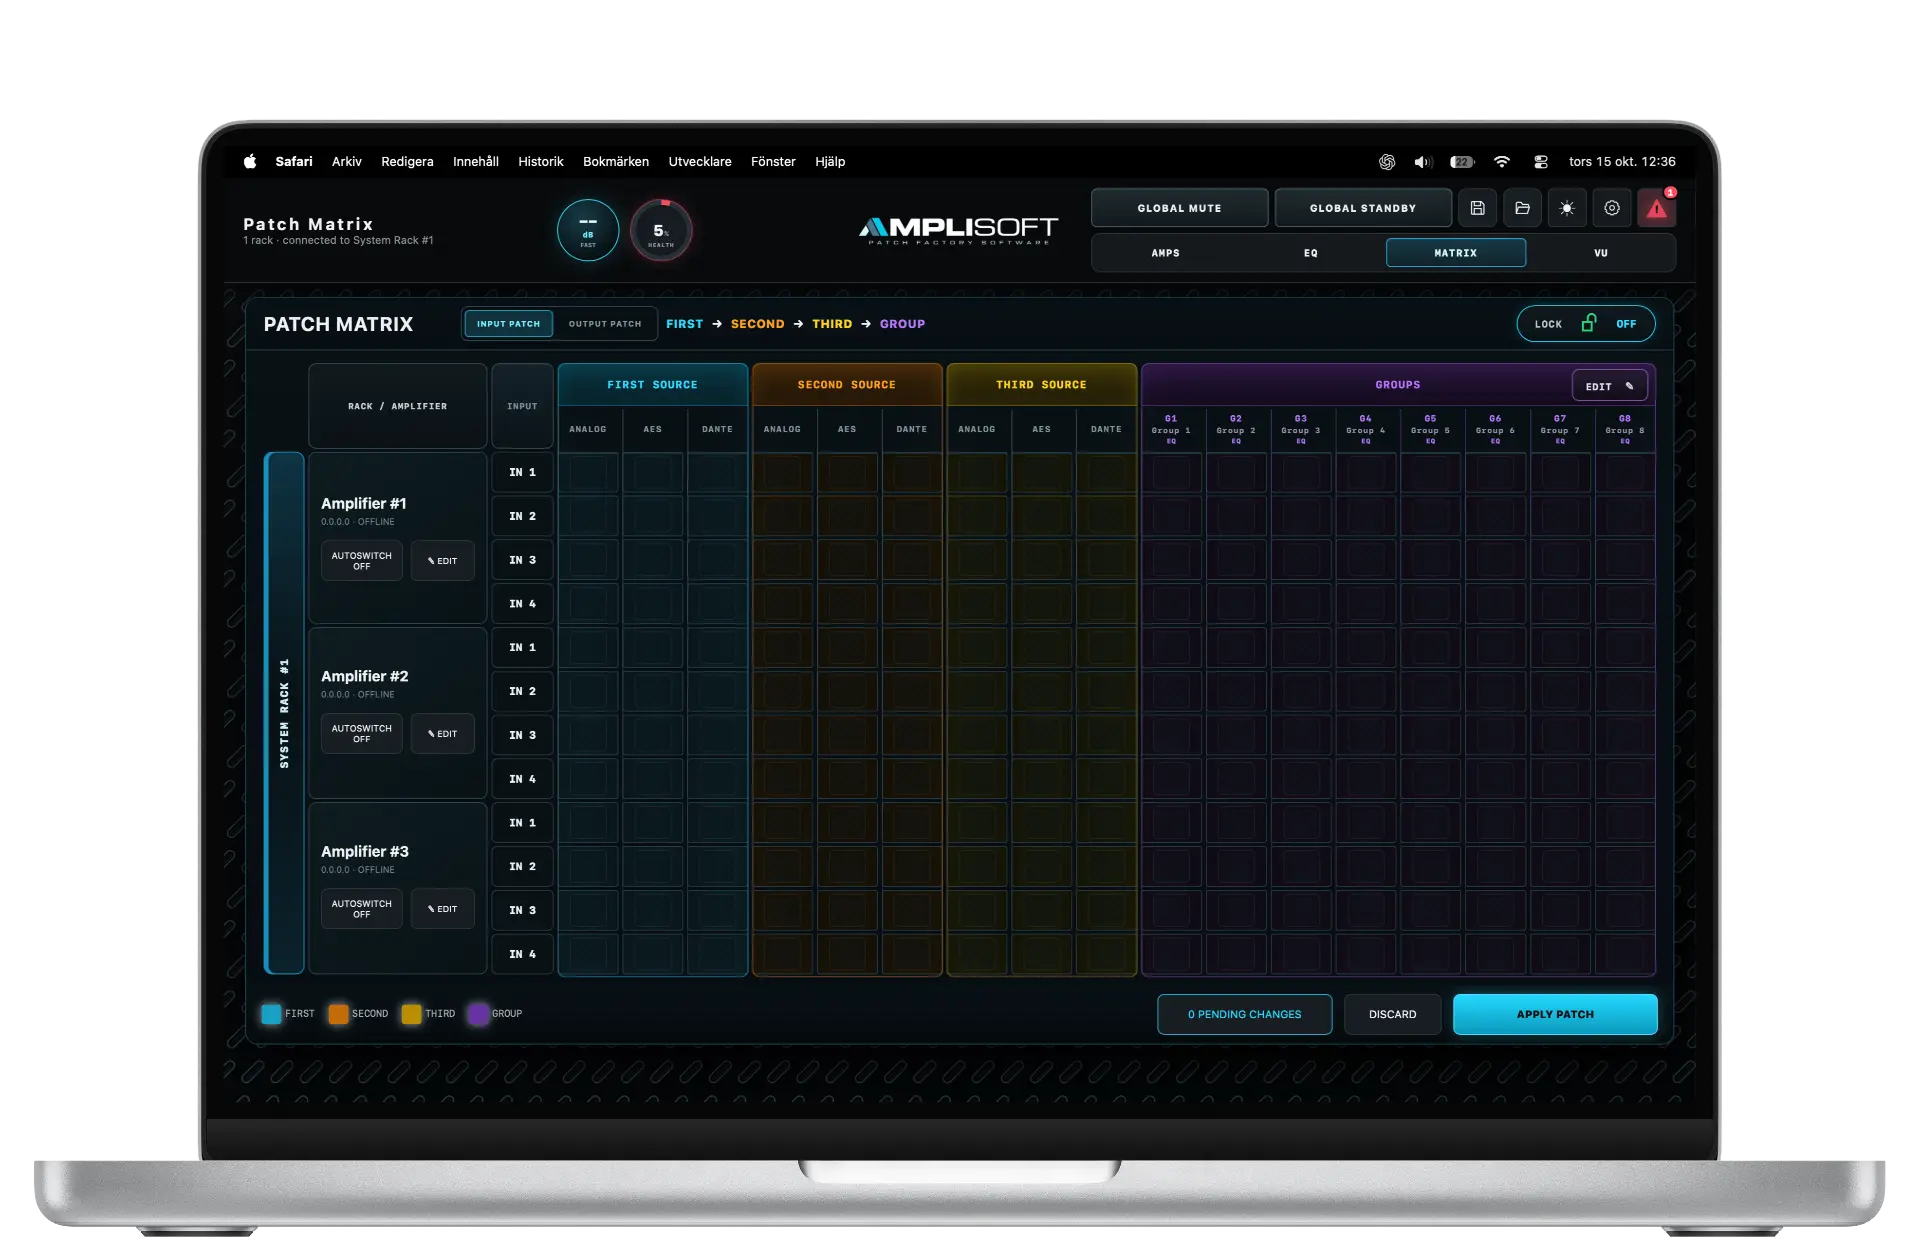Screen dimensions: 1920x1248
Task: Click the 5% HEALTH gauge
Action: point(661,231)
